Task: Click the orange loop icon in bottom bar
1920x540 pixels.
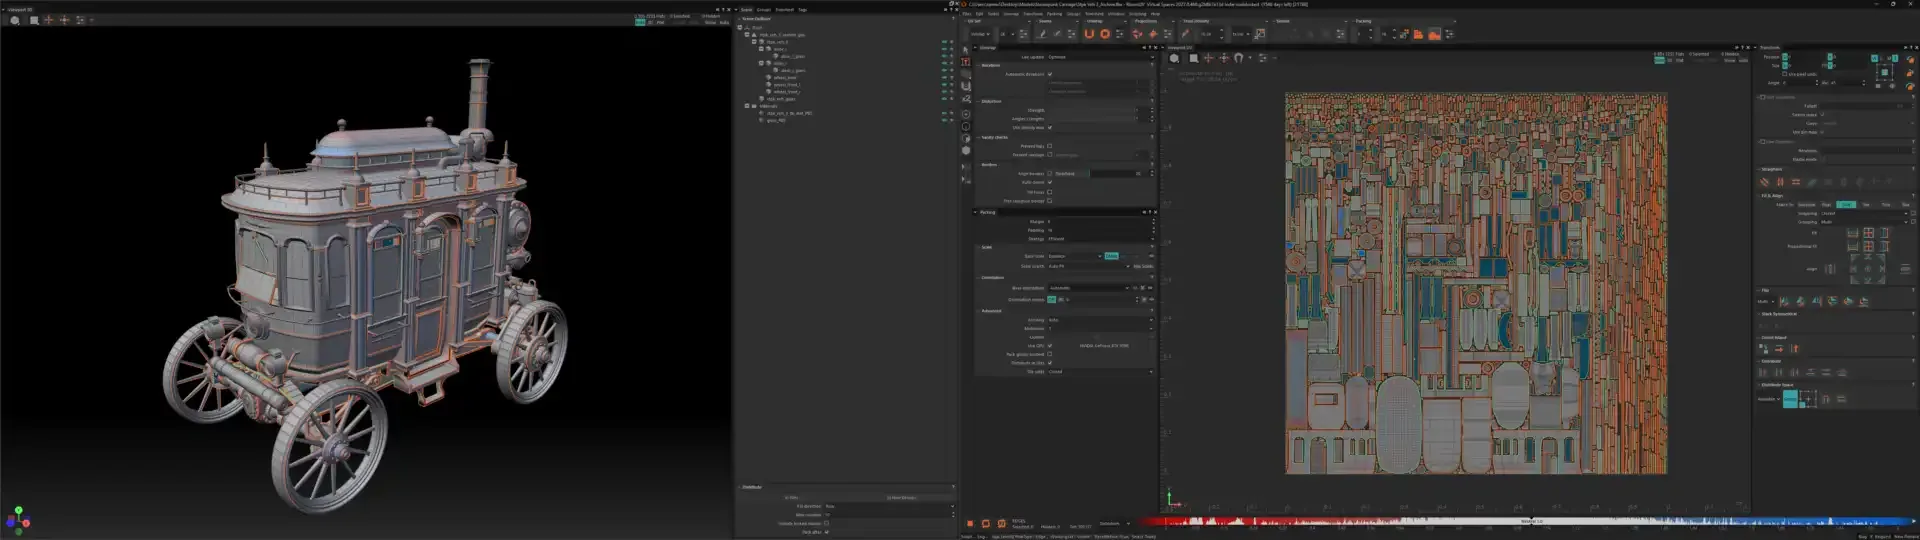Action: pos(986,523)
